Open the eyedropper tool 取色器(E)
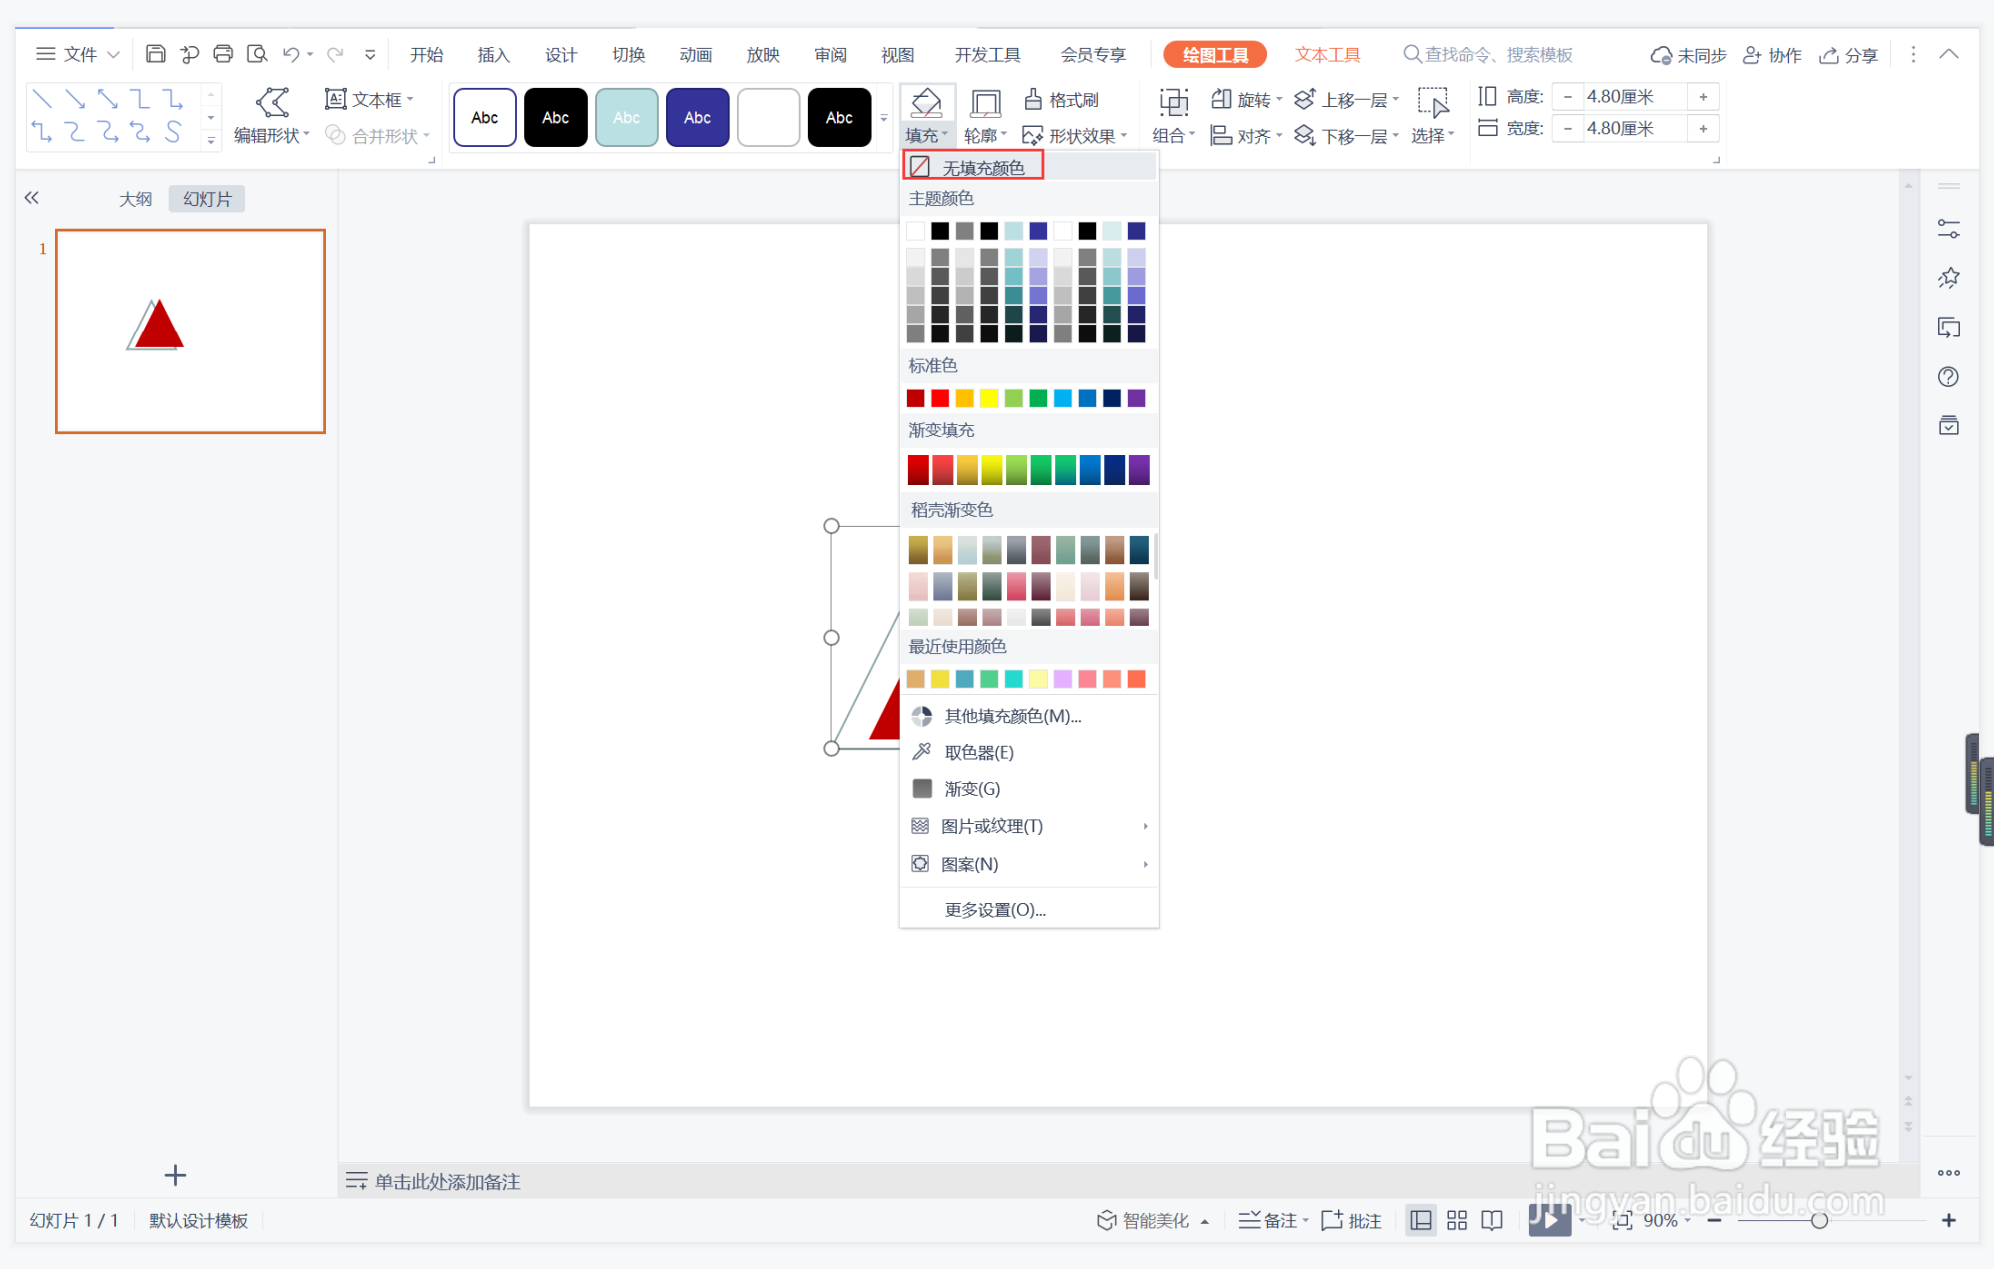 click(x=978, y=752)
